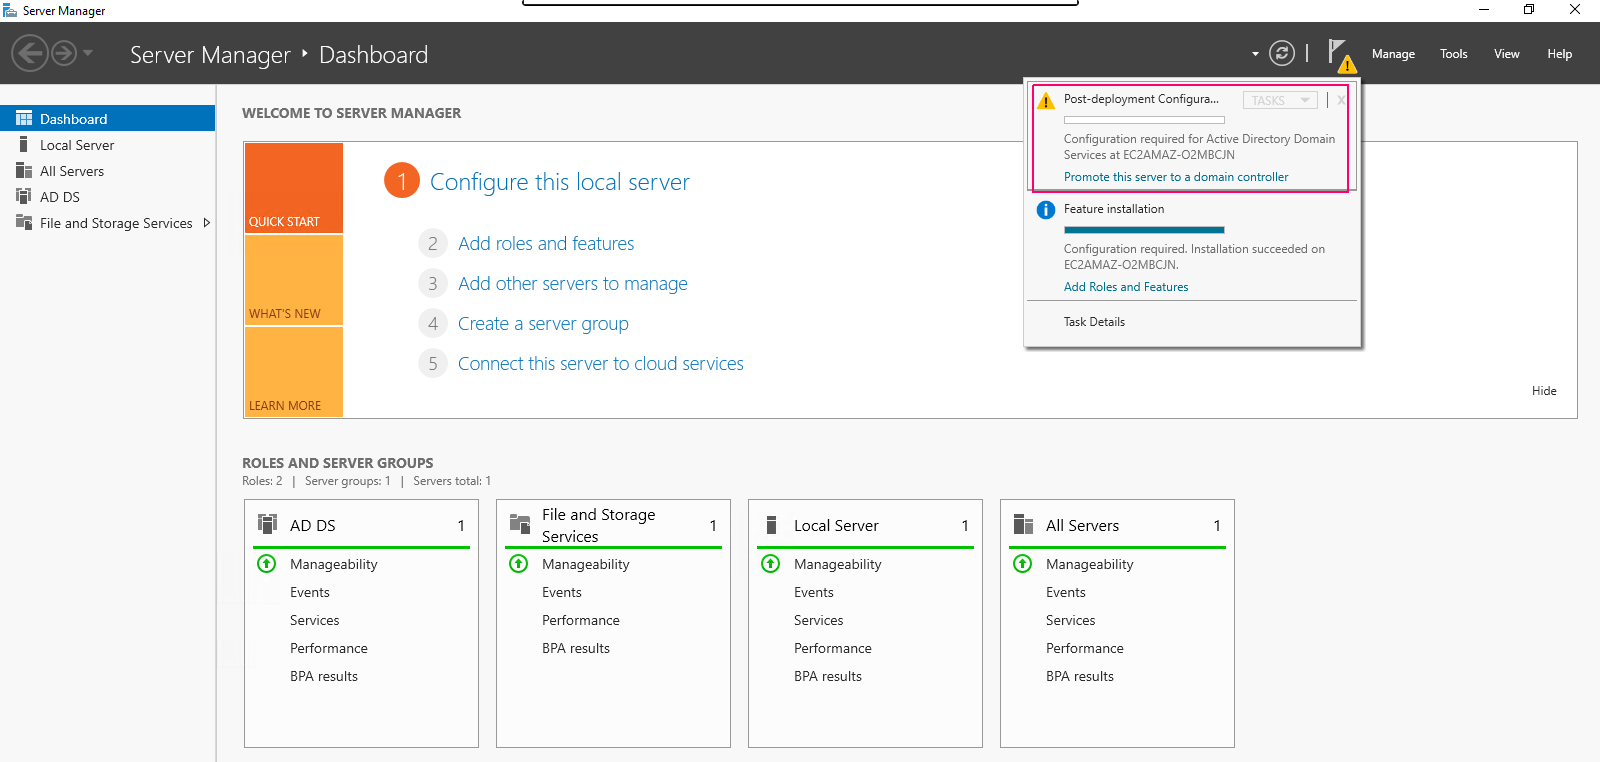Open Services in the Local Server tile
The image size is (1600, 762).
coord(819,620)
